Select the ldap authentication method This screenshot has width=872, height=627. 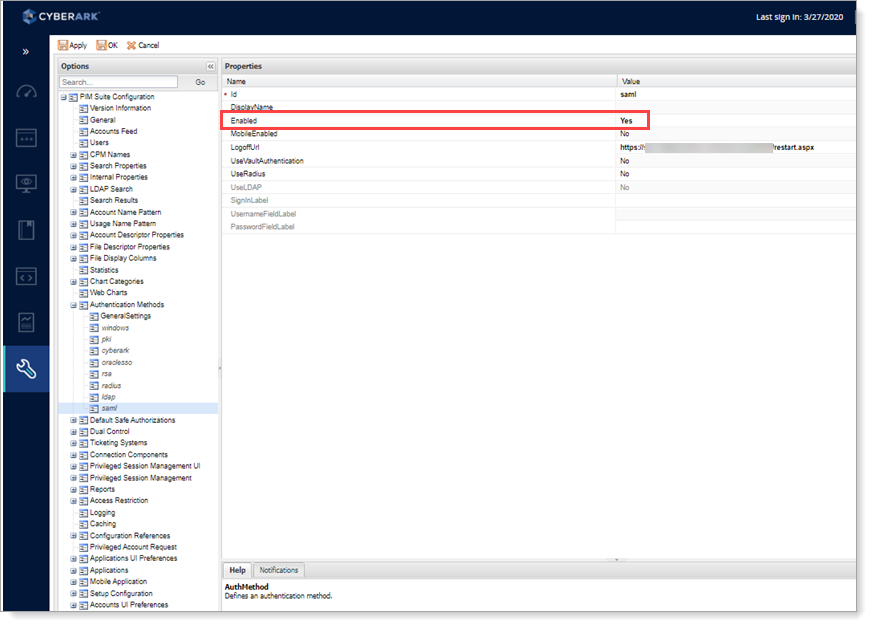[x=108, y=397]
